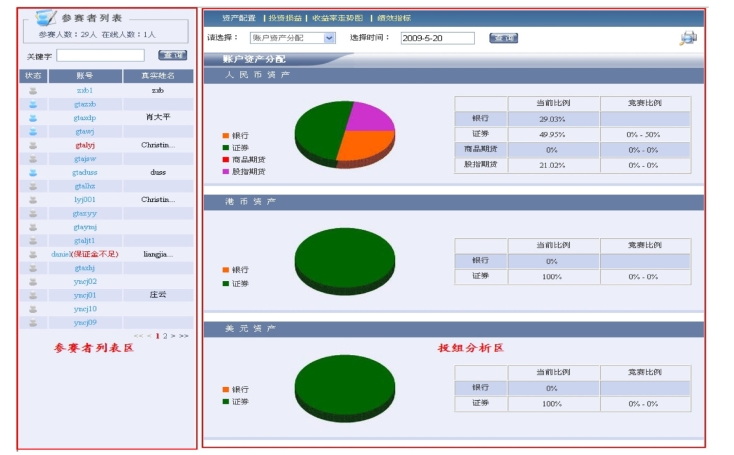Image resolution: width=734 pixels, height=455 pixels.
Task: Click status icon beside gtaxhj
Action: coord(33,268)
